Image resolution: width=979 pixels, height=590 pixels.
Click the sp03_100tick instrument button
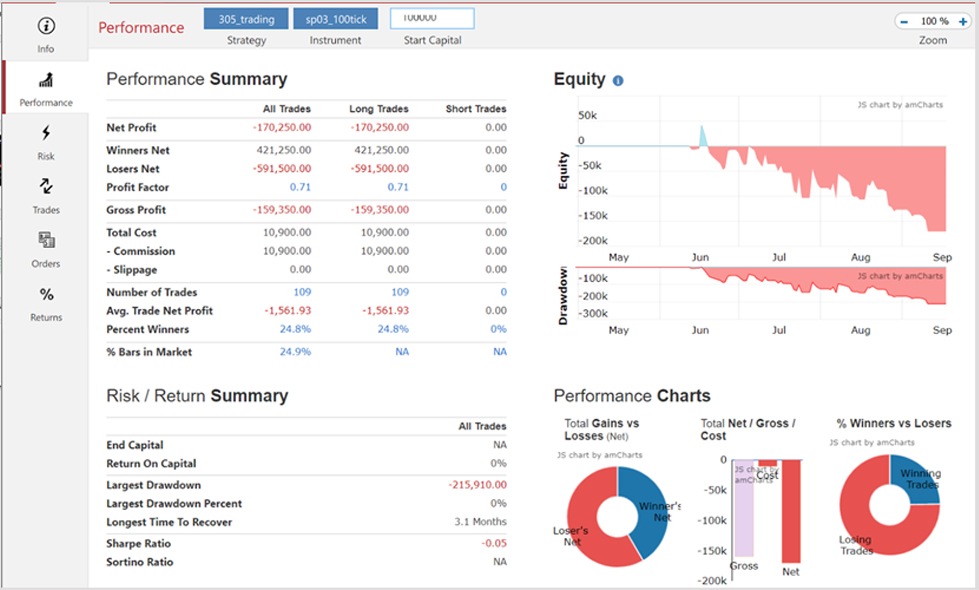coord(336,19)
